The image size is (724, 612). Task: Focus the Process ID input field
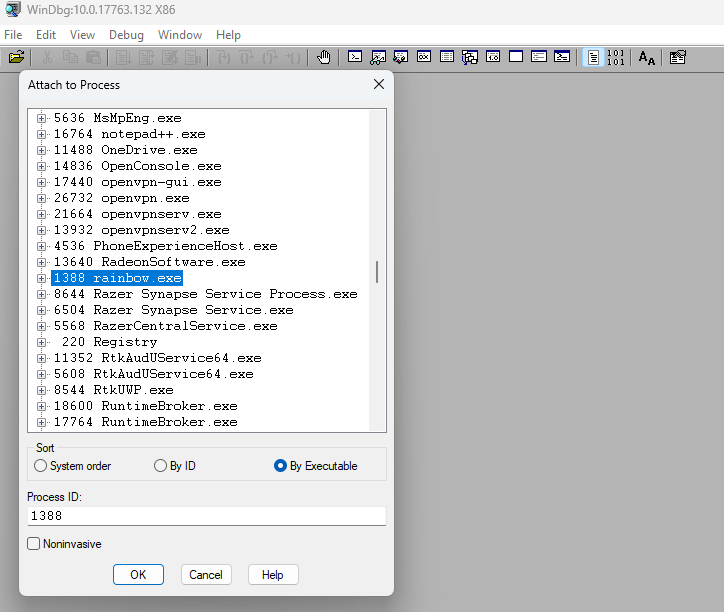point(207,515)
